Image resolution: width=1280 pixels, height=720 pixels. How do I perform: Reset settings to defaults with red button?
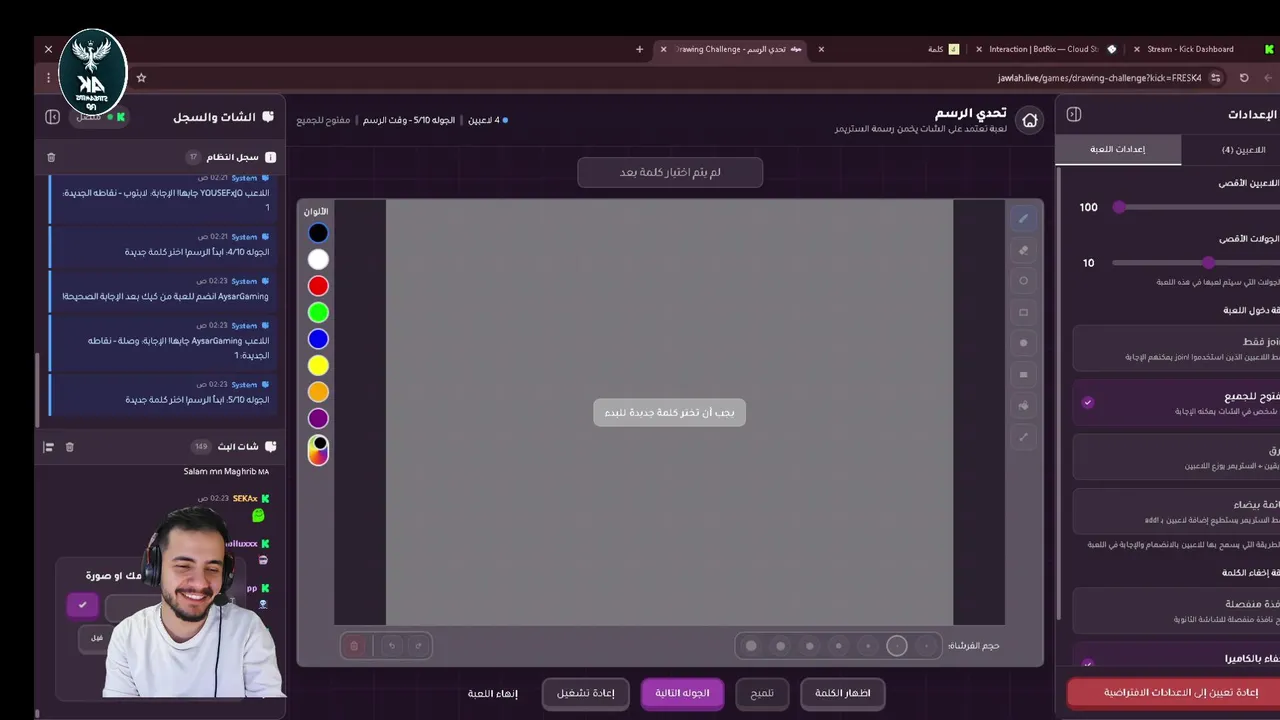pyautogui.click(x=1174, y=692)
